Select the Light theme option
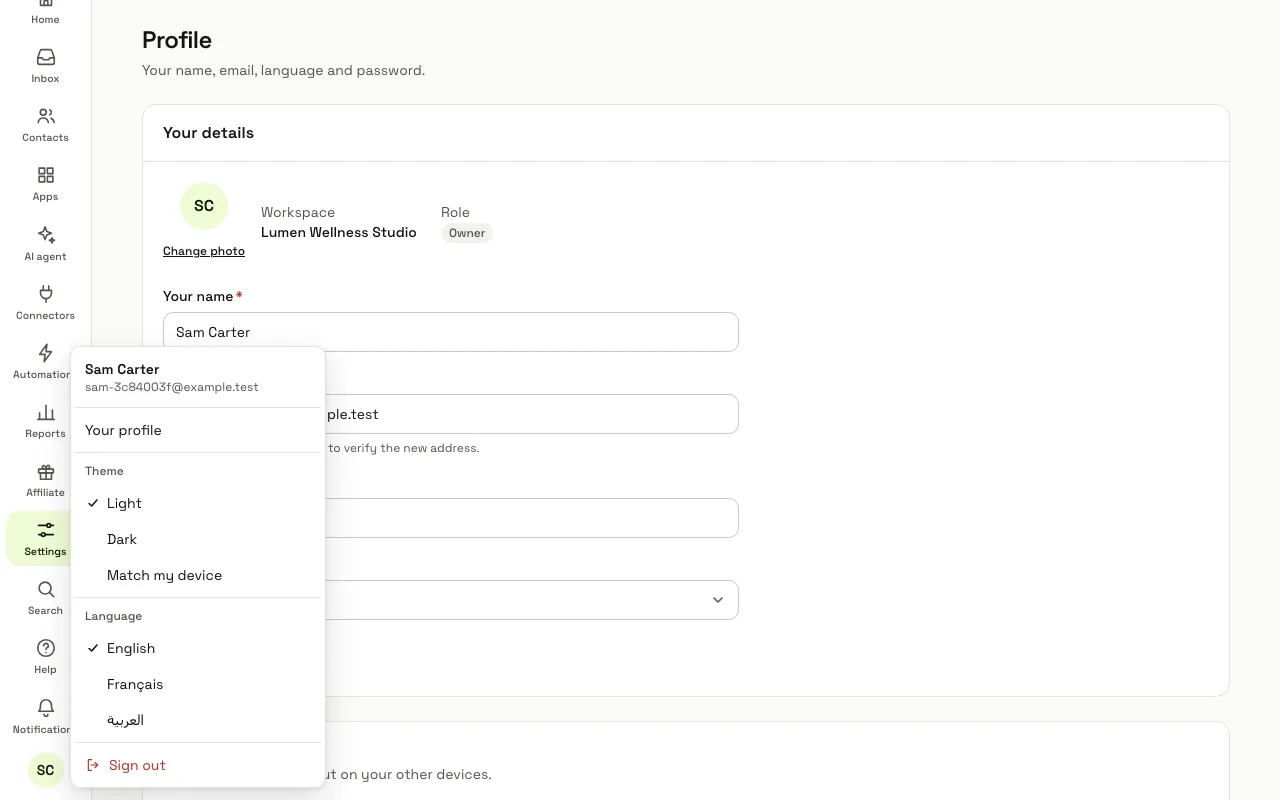 click(198, 503)
